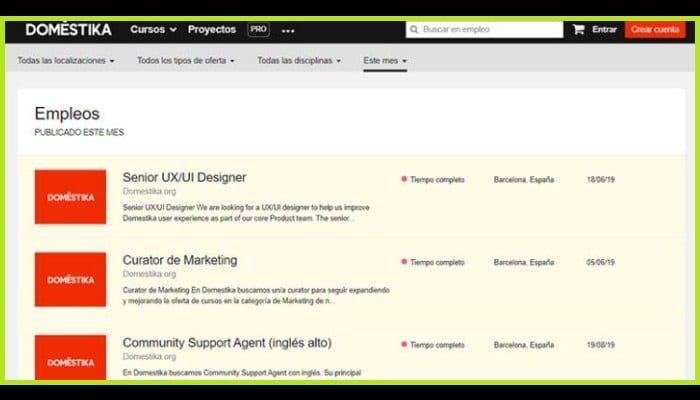Expand Todos los tipos de oferta filter
This screenshot has height=400, width=700.
click(x=186, y=61)
